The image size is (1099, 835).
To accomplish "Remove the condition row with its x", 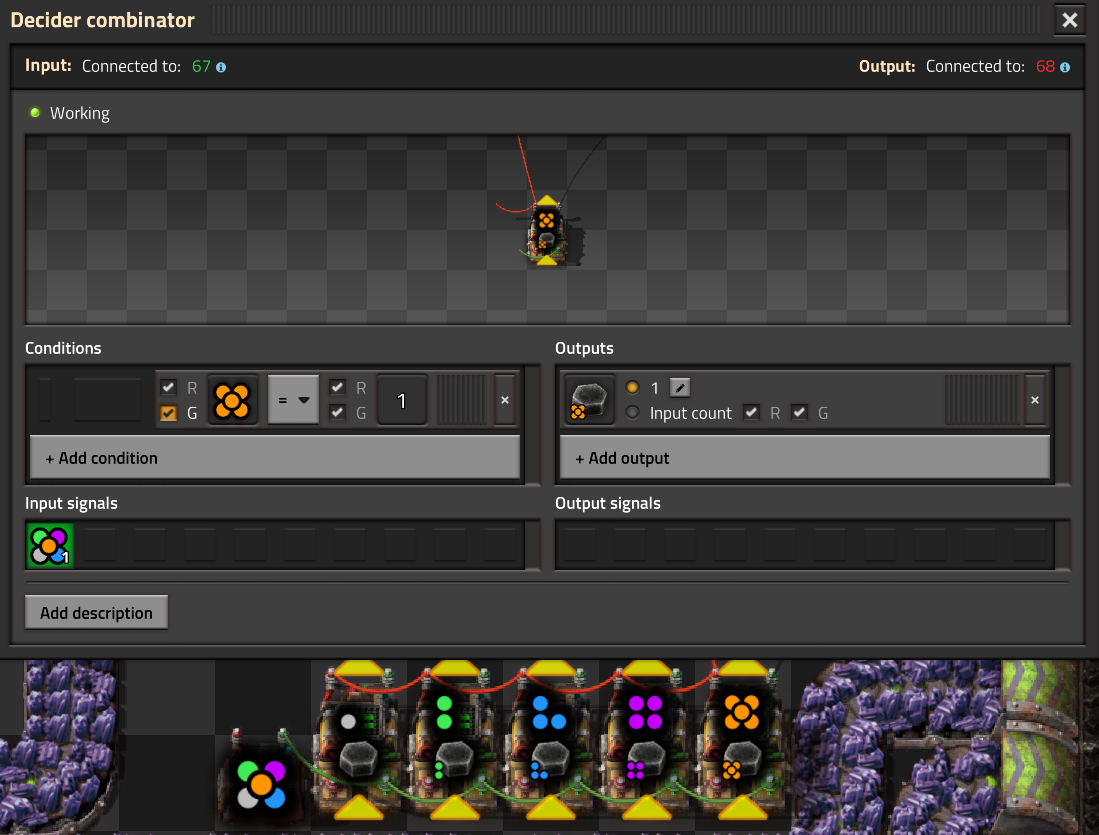I will click(x=505, y=400).
